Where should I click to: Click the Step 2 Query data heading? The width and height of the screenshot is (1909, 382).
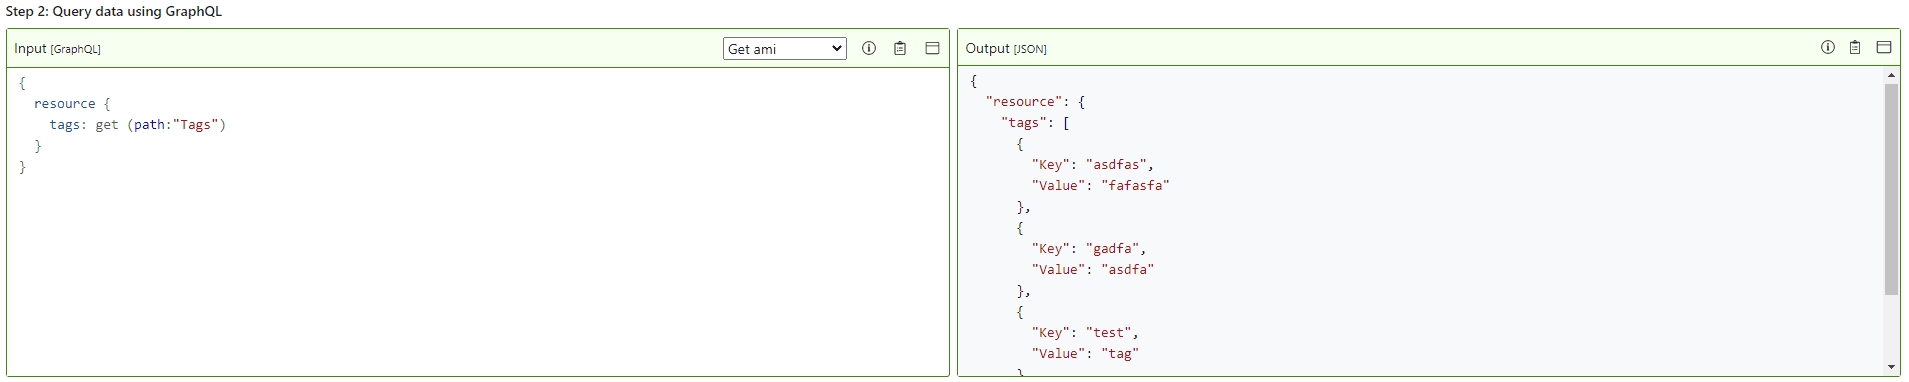pos(114,12)
